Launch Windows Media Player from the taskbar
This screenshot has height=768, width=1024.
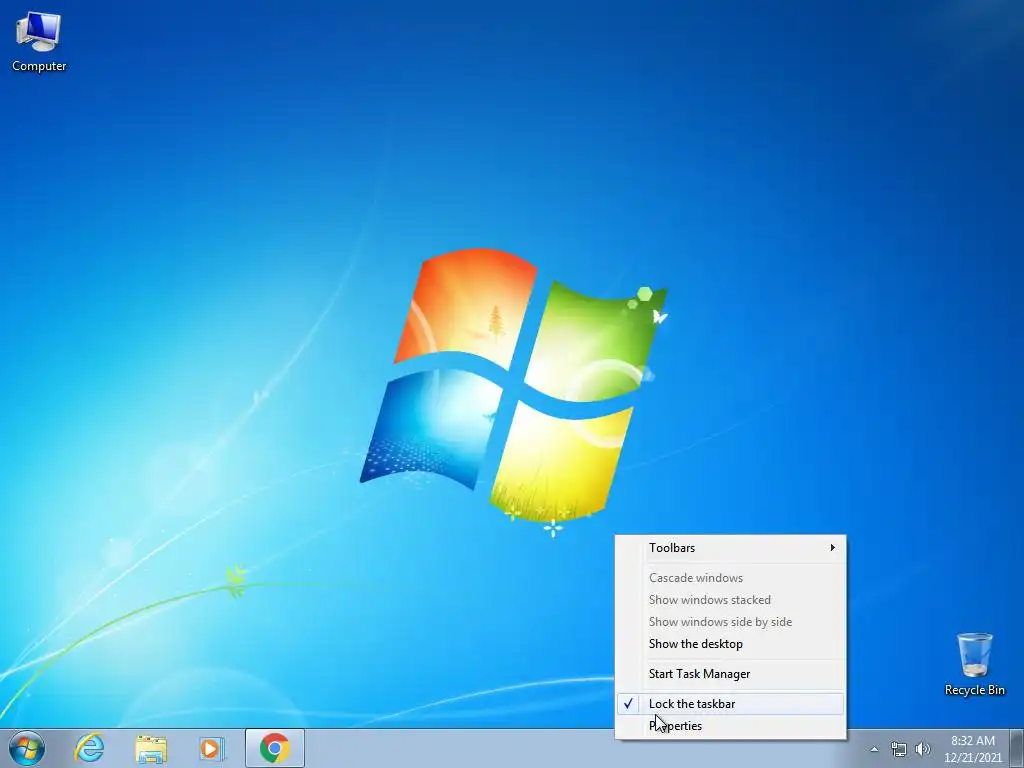click(212, 748)
